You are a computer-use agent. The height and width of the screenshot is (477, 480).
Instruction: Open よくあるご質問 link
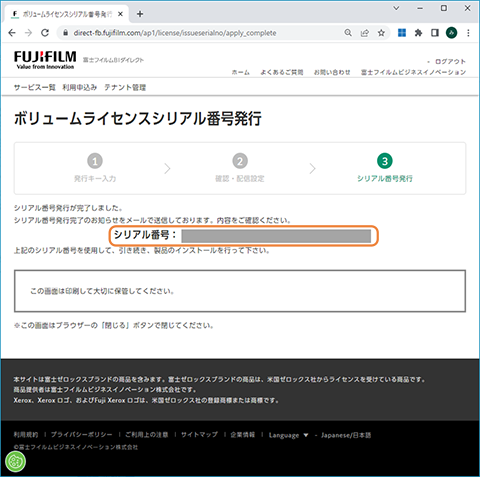click(x=282, y=72)
